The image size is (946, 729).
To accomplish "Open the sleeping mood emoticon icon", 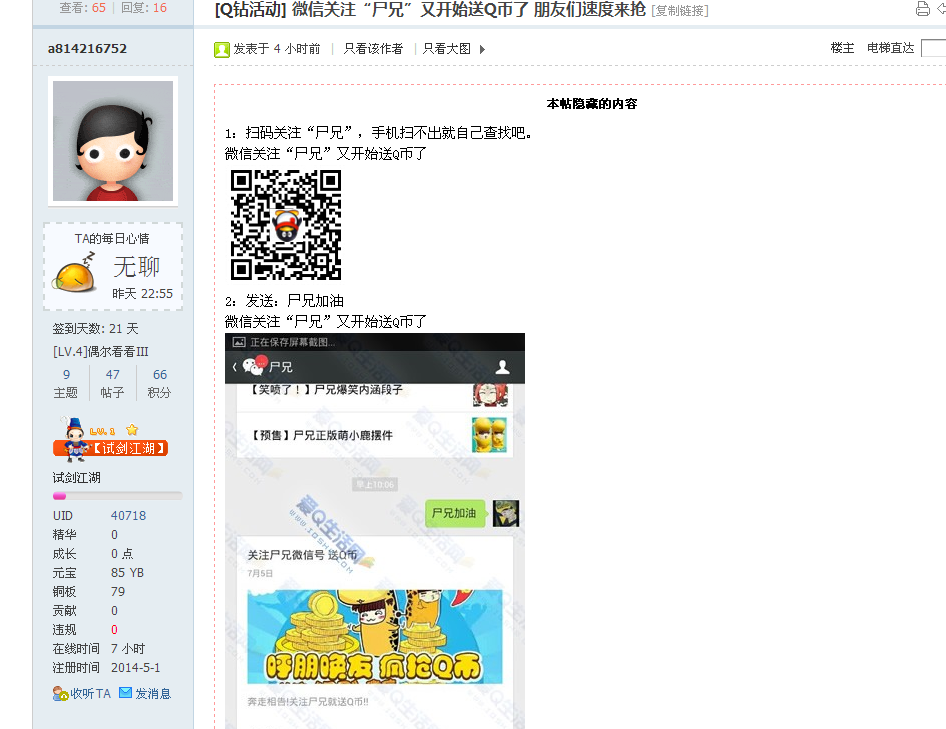I will [75, 273].
